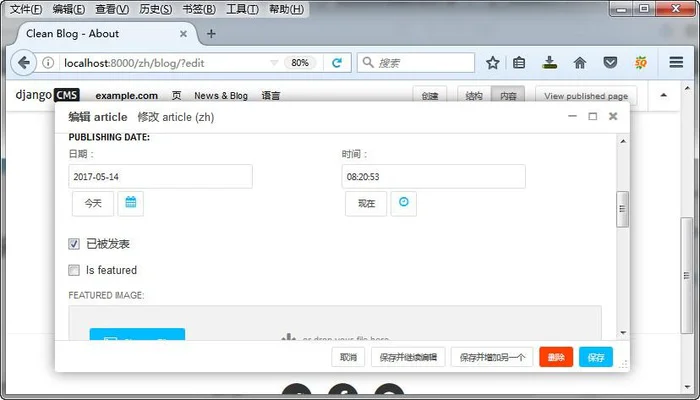This screenshot has height=400, width=700.
Task: Click the 日期 input field
Action: coord(160,176)
